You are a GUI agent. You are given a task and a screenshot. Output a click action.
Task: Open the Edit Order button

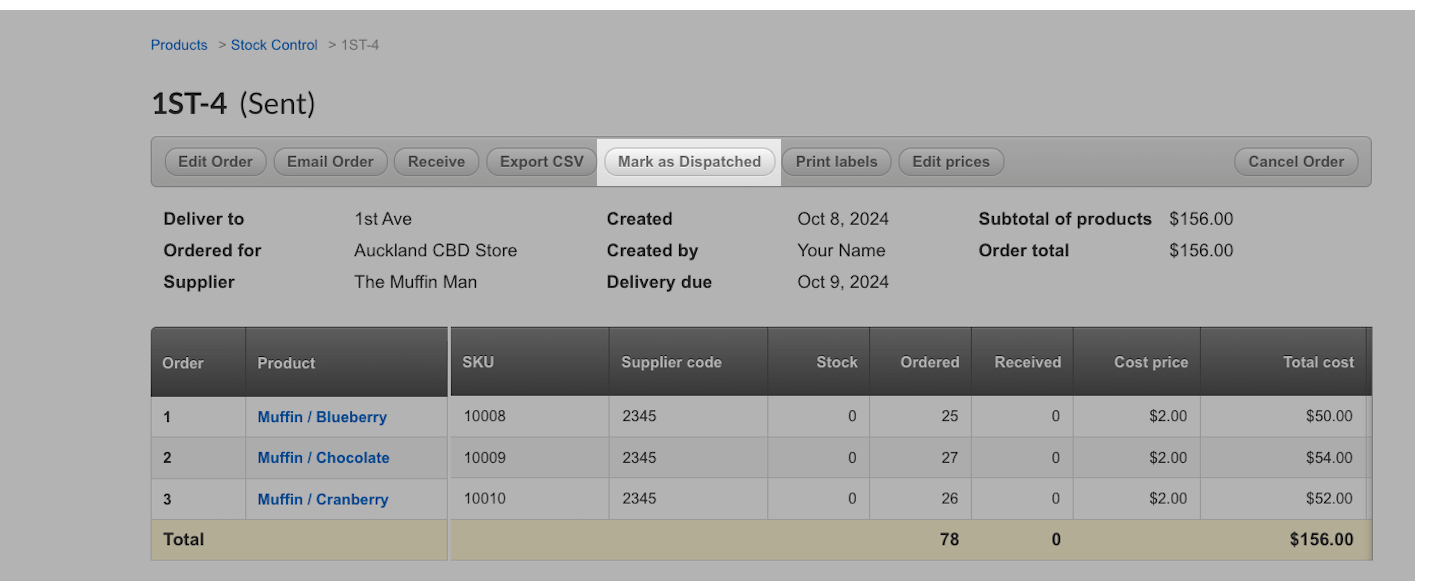point(215,162)
